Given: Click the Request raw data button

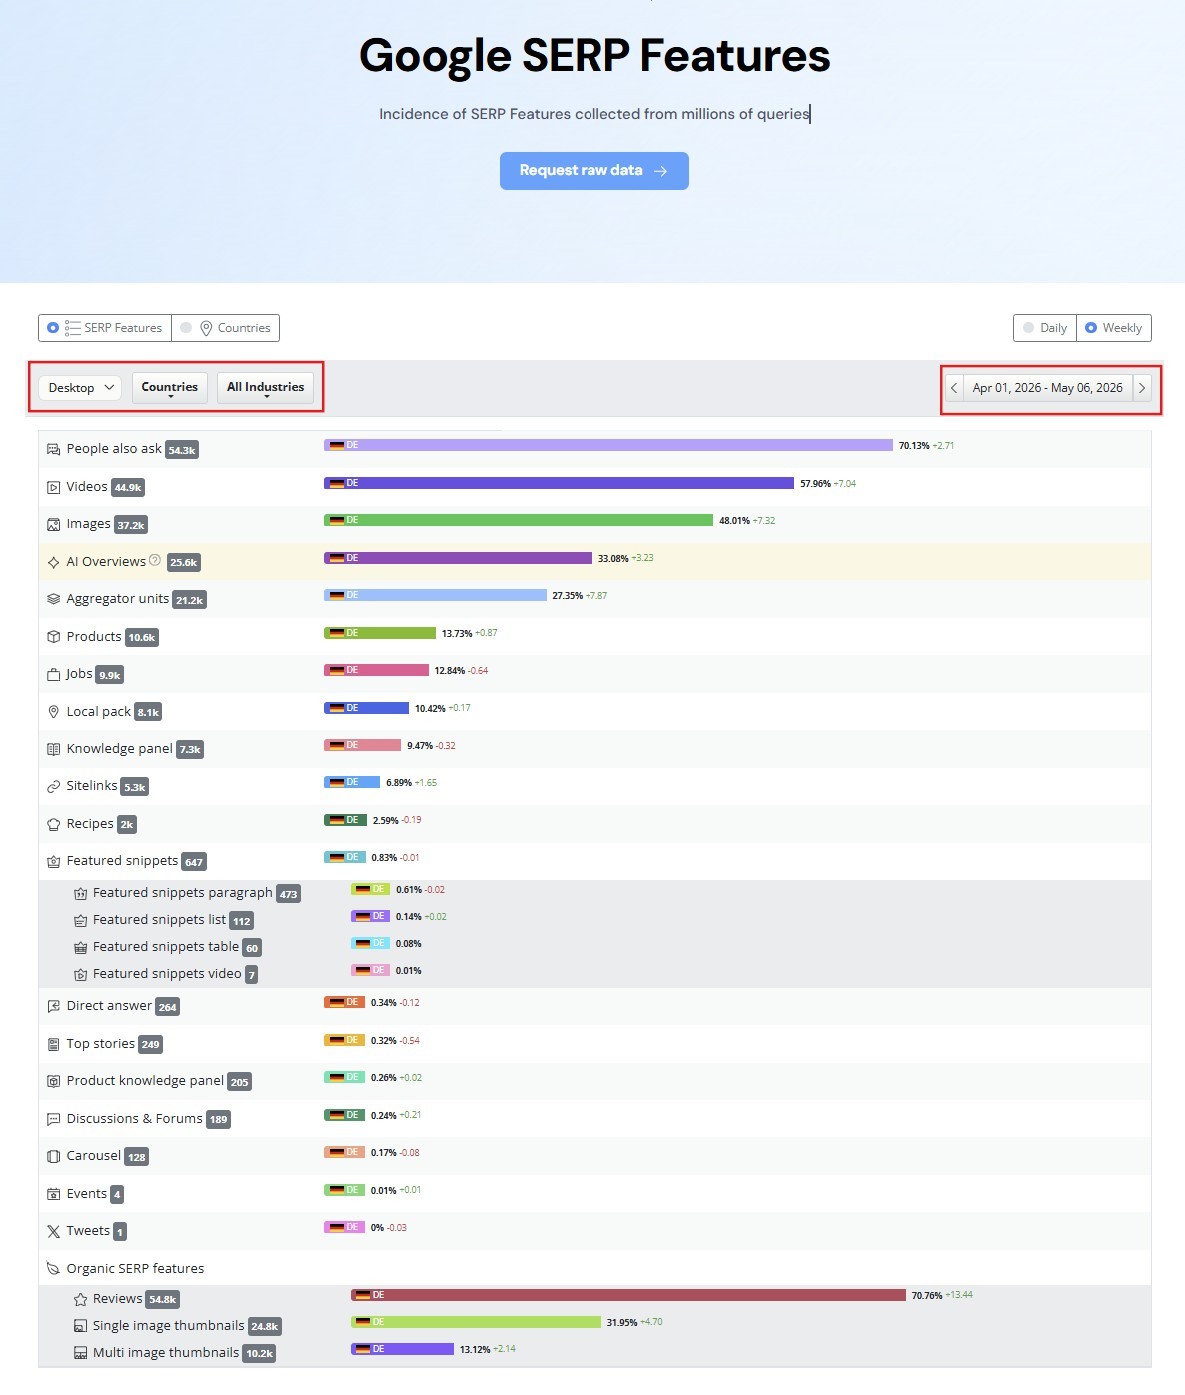Looking at the screenshot, I should click(594, 171).
